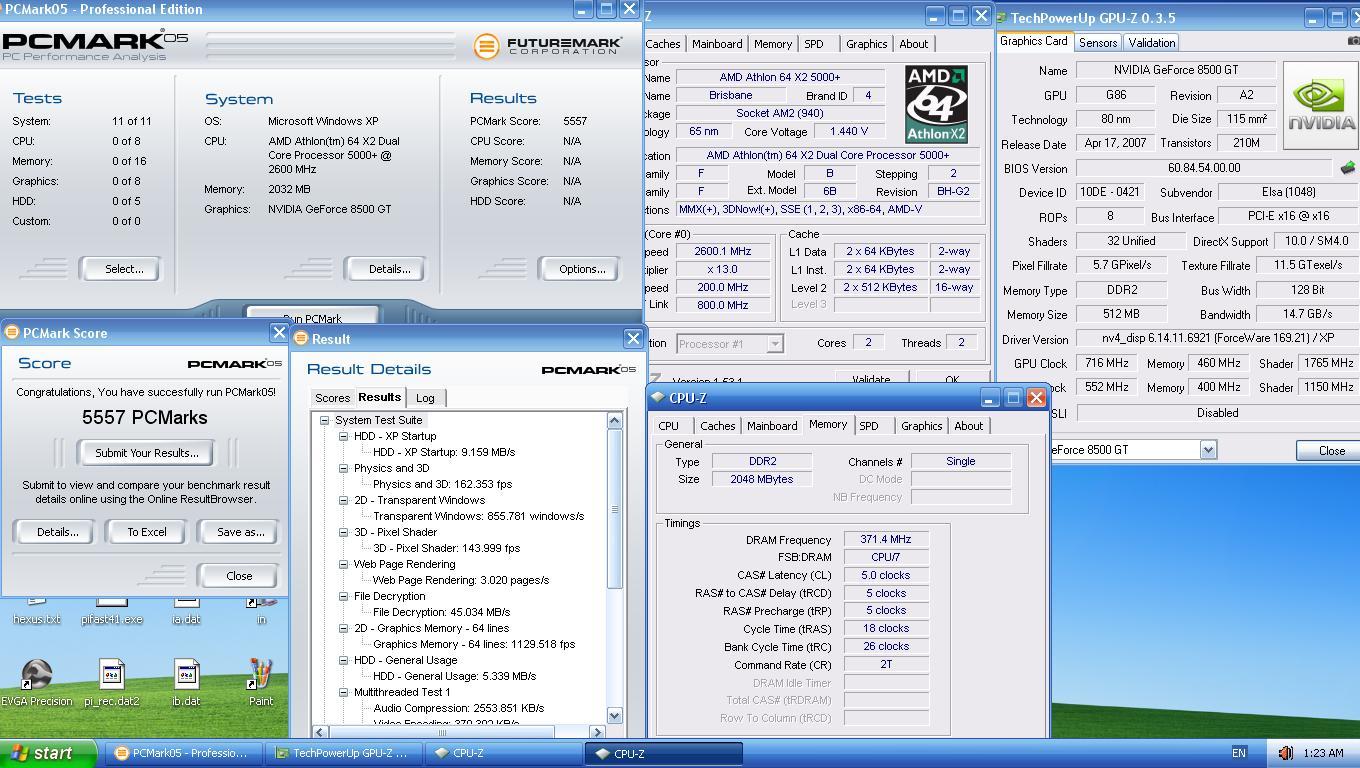Click the taskbar clock showing 1:23 AM

click(1323, 753)
